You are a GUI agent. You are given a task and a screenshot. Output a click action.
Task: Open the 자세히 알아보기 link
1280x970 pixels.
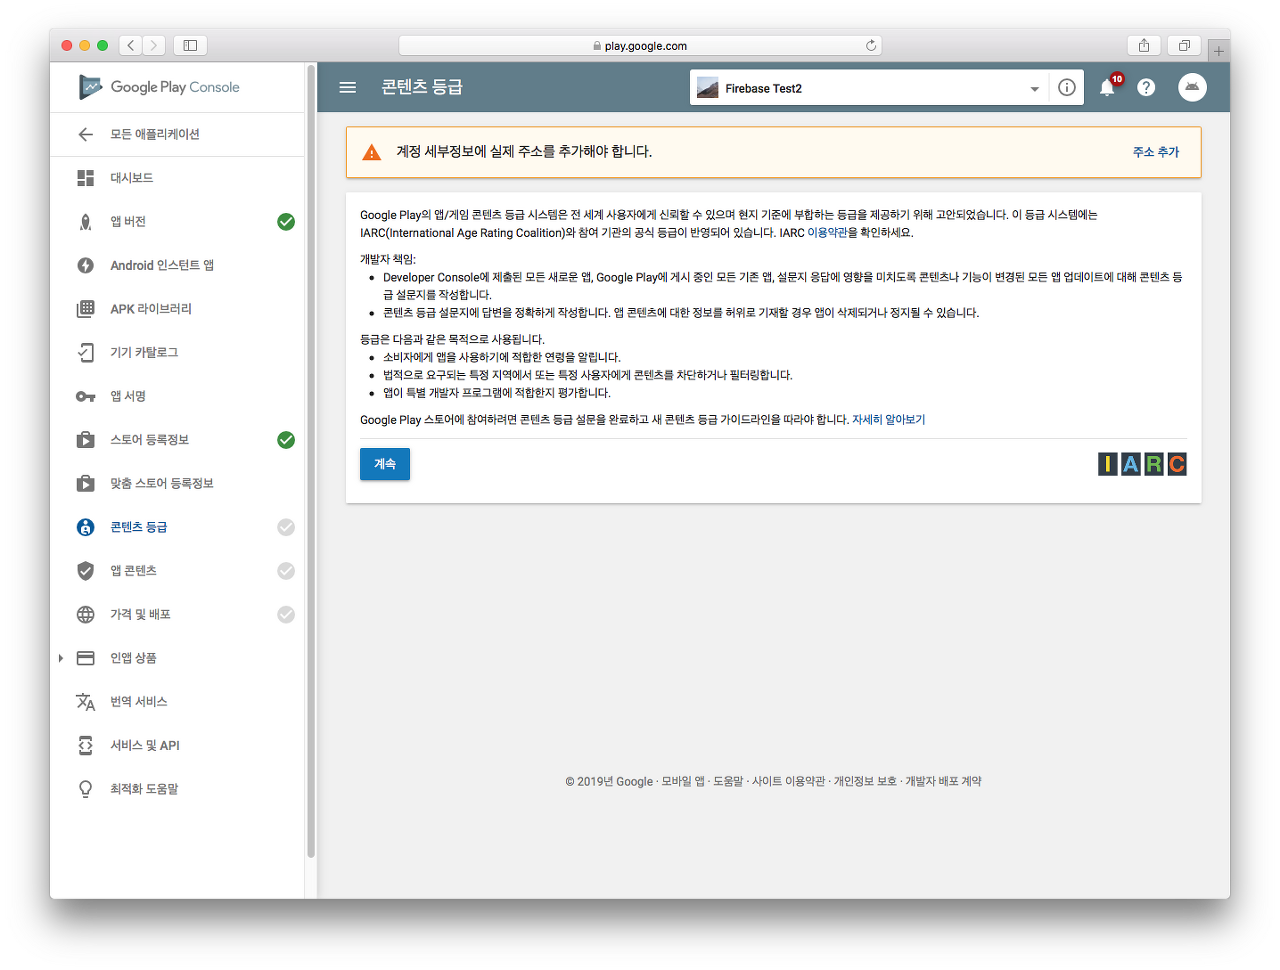pos(888,420)
